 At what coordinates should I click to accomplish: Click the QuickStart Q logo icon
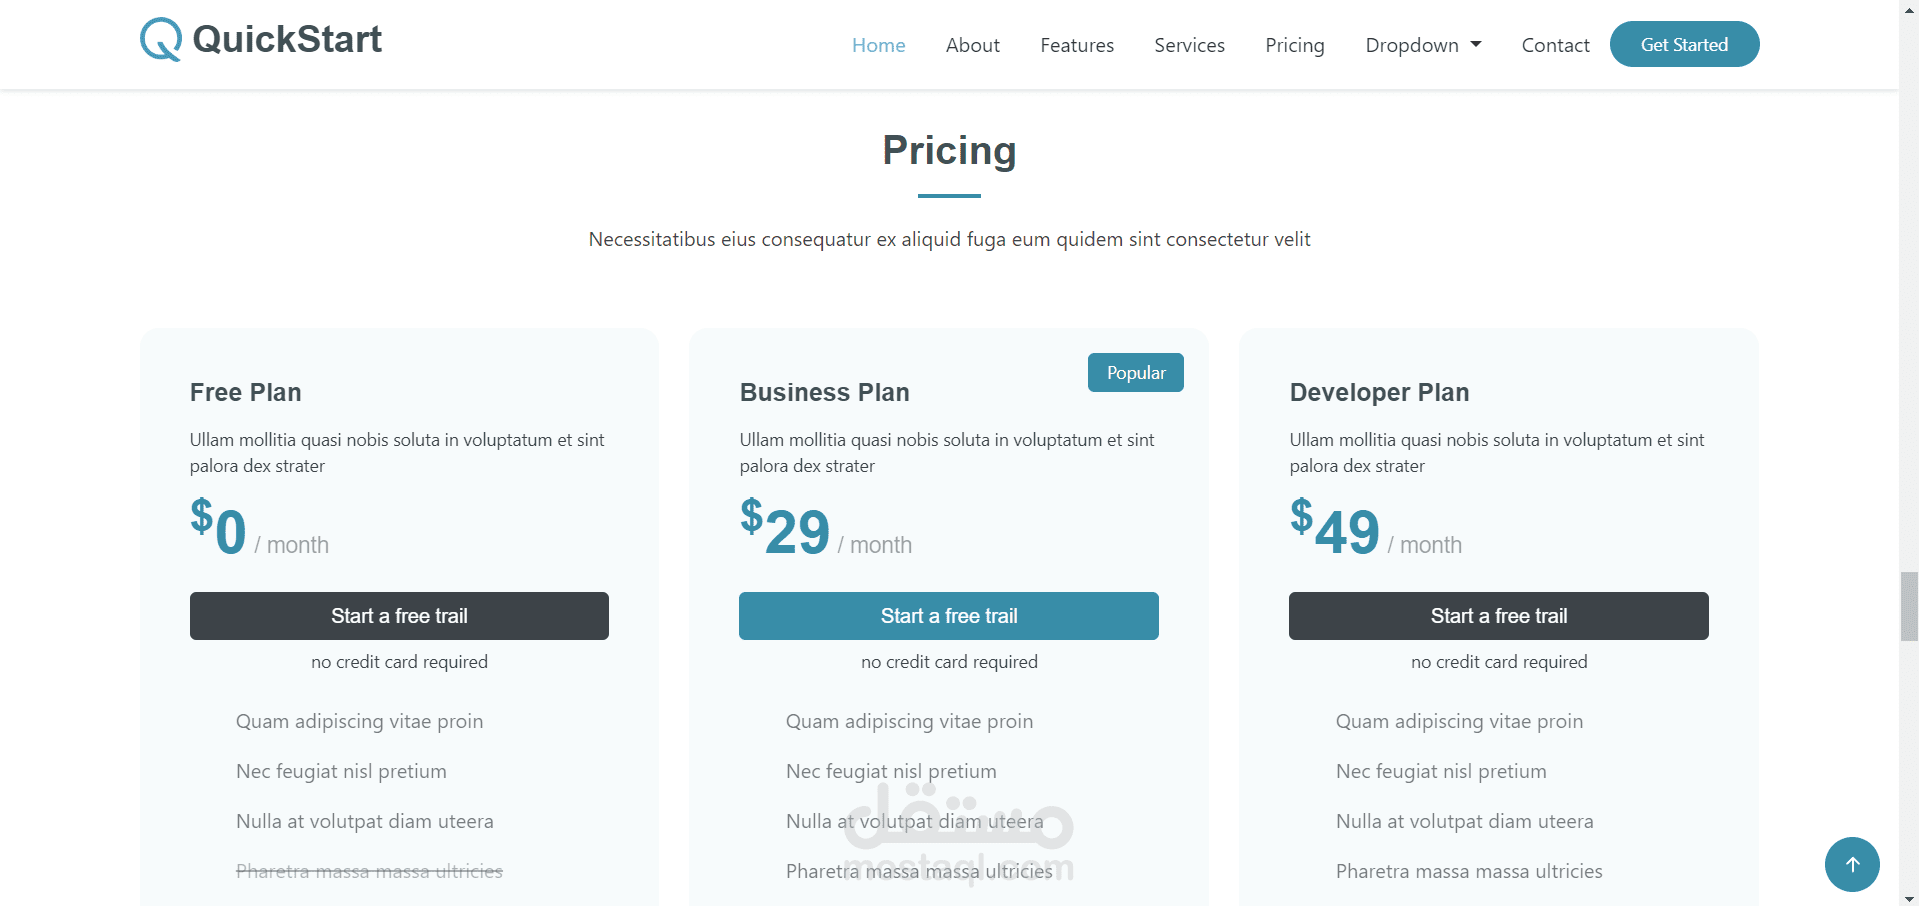click(160, 40)
